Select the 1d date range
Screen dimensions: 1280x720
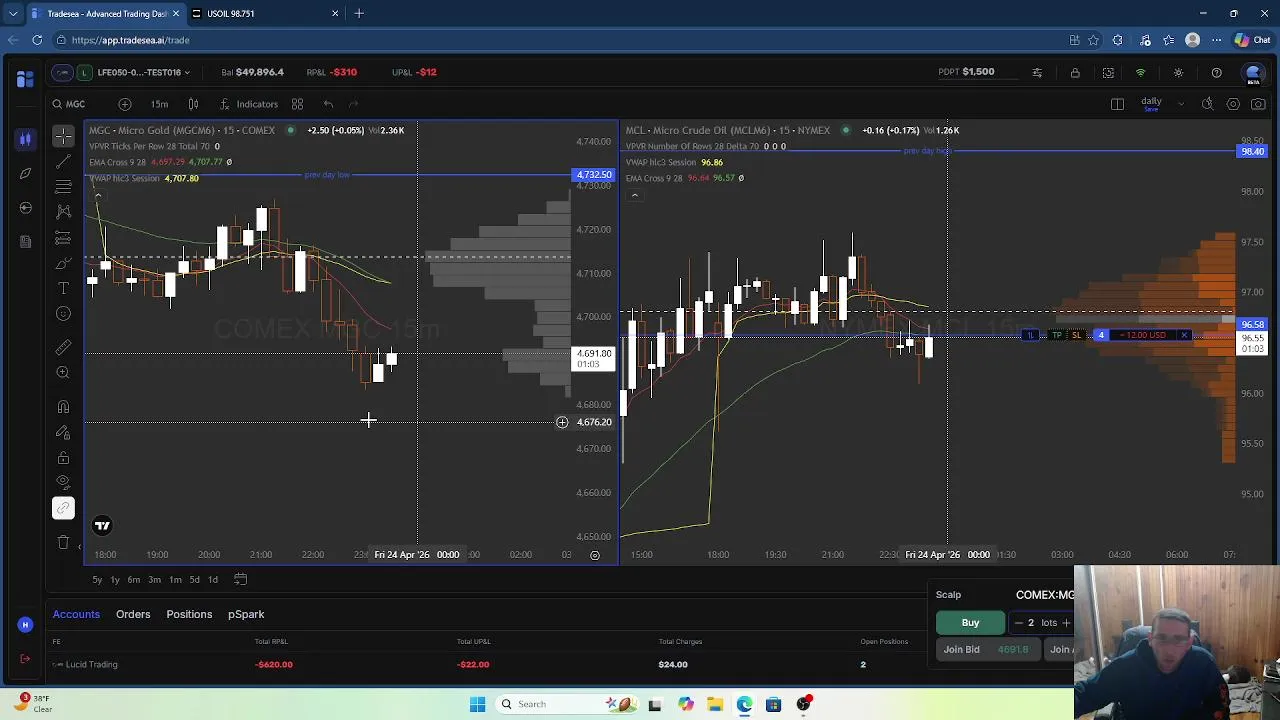[x=213, y=579]
